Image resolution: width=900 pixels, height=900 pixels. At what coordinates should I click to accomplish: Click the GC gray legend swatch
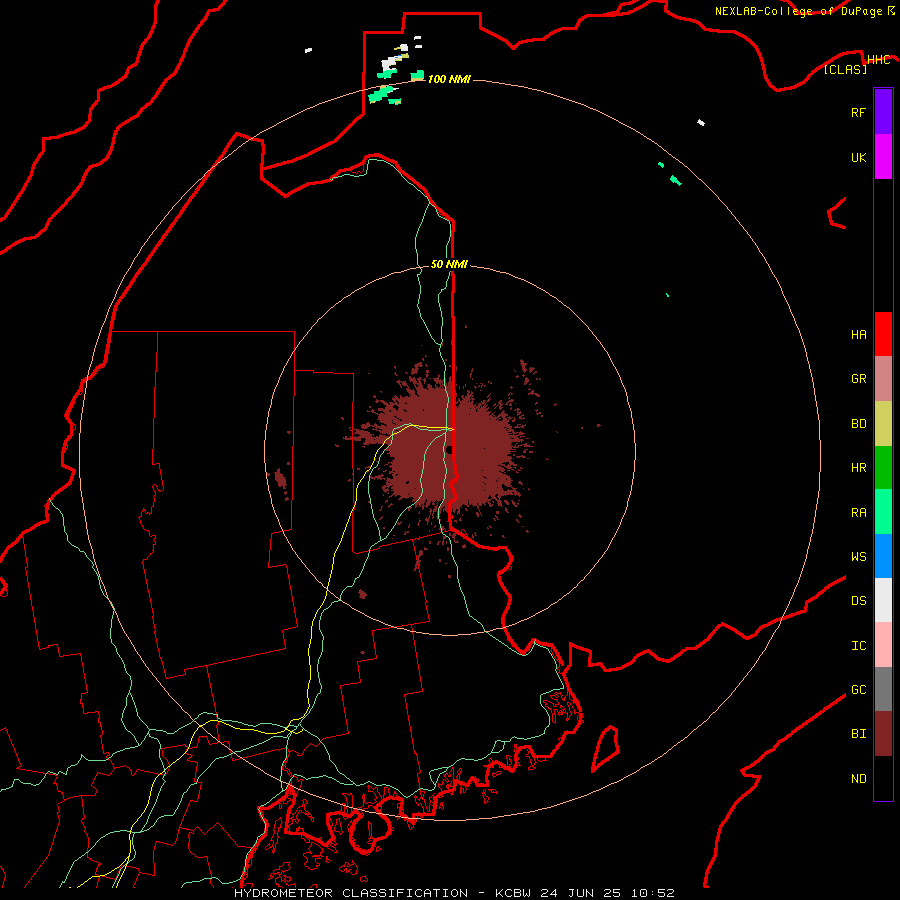click(x=883, y=689)
